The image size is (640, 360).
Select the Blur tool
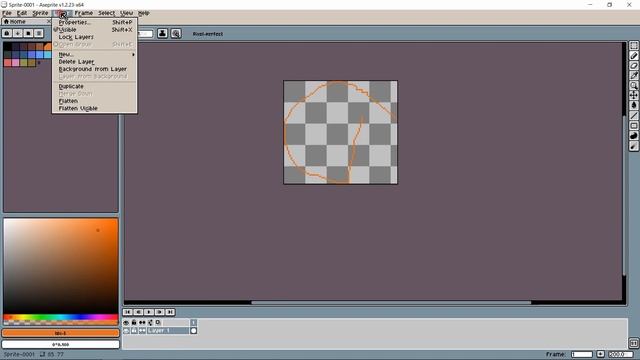click(x=633, y=146)
